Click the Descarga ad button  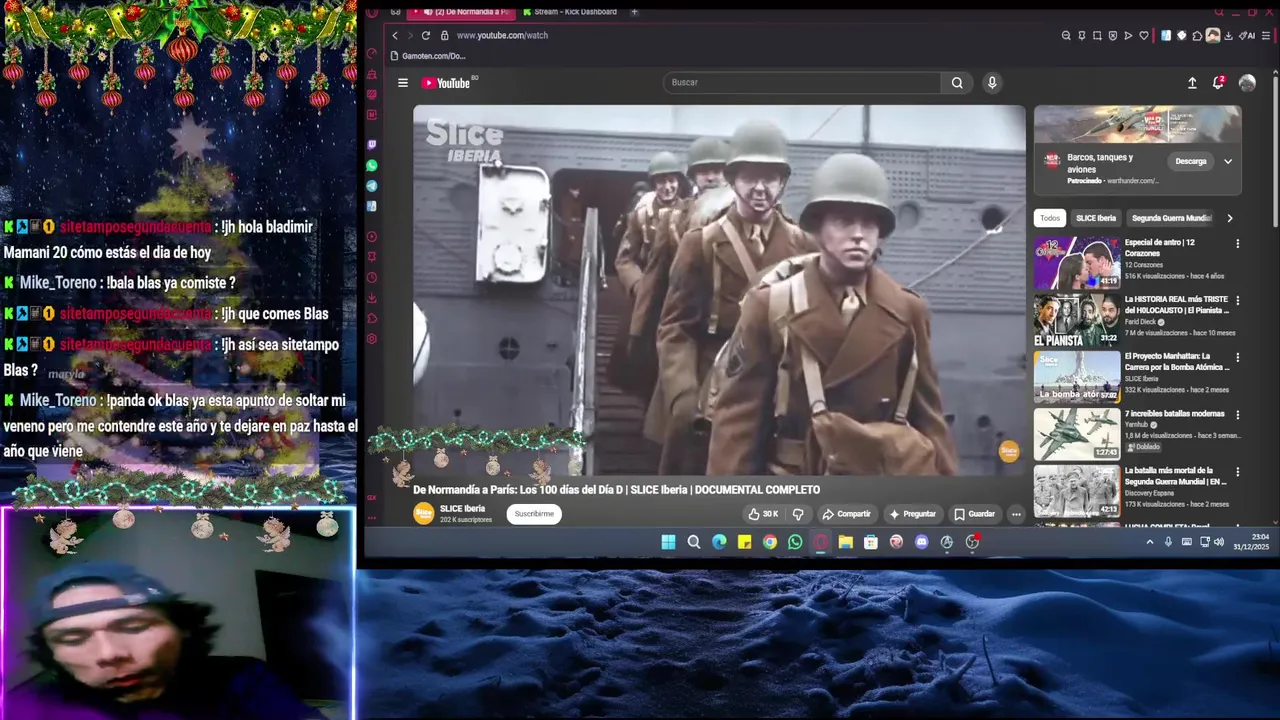click(1191, 161)
